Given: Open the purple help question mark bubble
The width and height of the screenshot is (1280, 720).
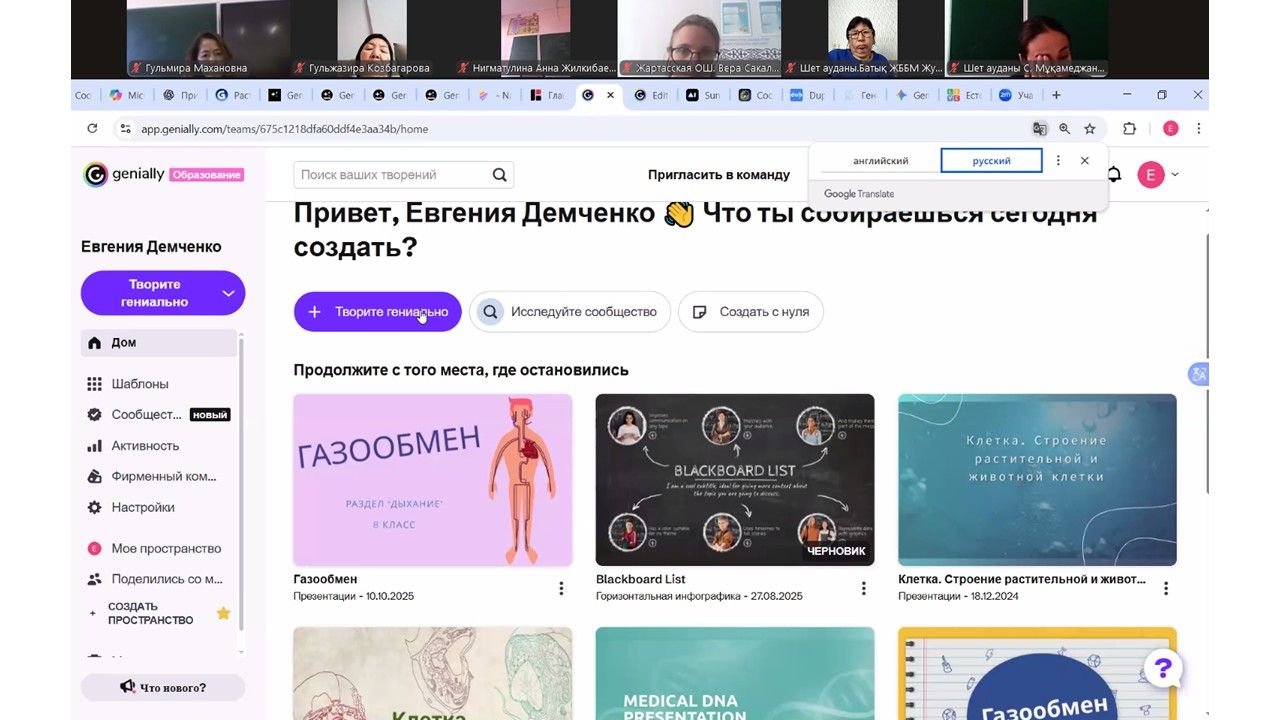Looking at the screenshot, I should pos(1163,669).
